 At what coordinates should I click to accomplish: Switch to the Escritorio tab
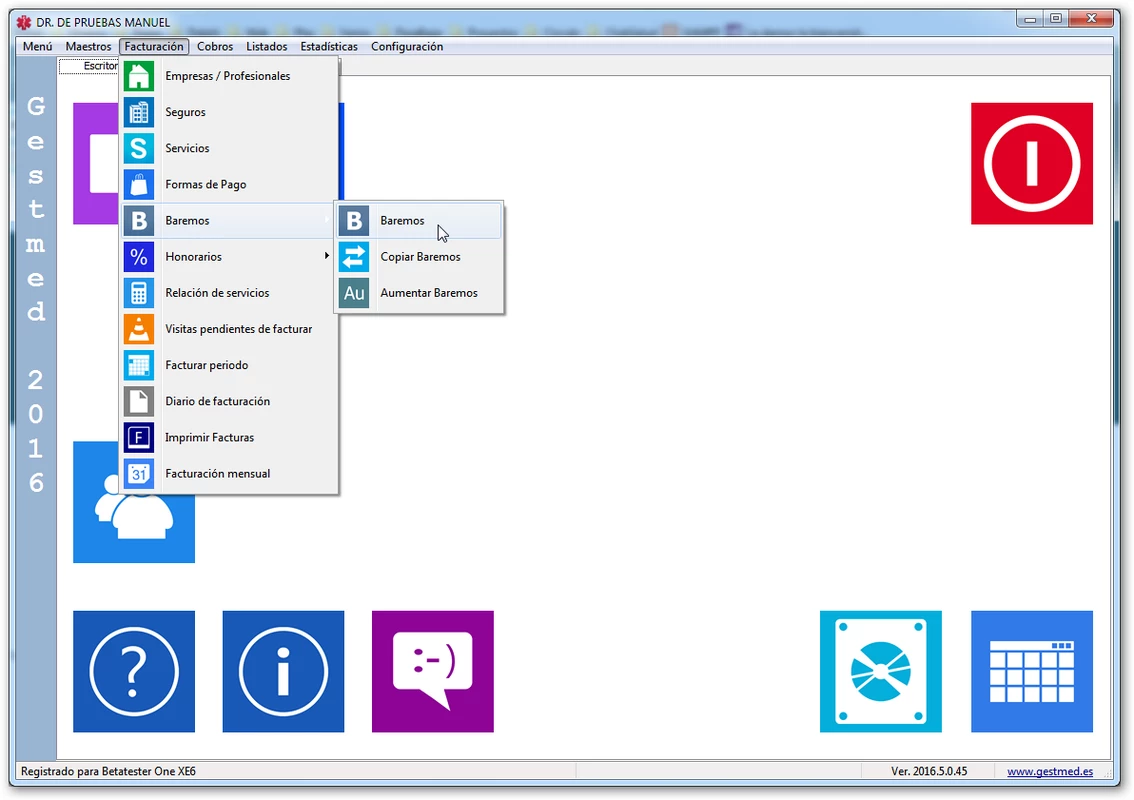[90, 66]
